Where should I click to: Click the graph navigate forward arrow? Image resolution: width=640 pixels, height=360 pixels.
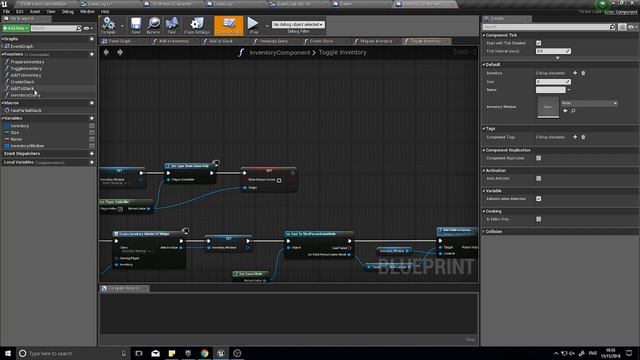click(x=120, y=52)
